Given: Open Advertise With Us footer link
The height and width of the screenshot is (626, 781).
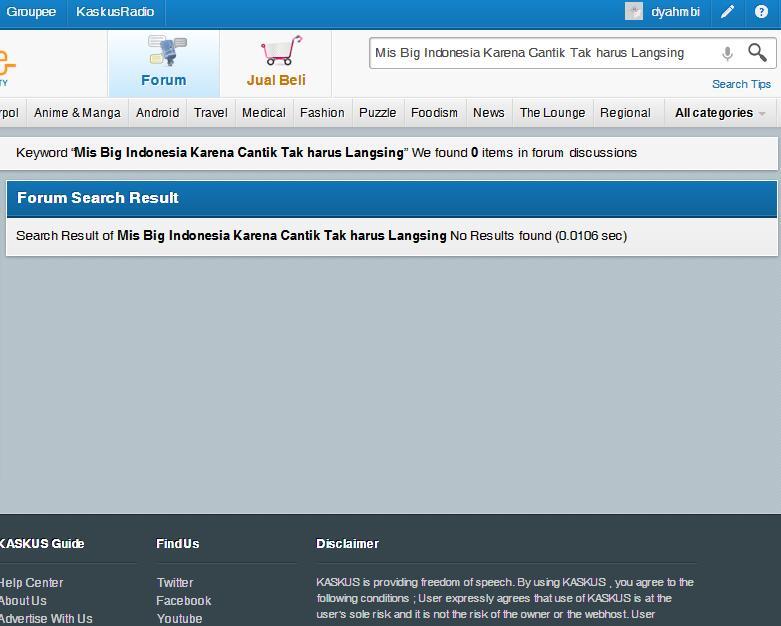Looking at the screenshot, I should pos(46,619).
